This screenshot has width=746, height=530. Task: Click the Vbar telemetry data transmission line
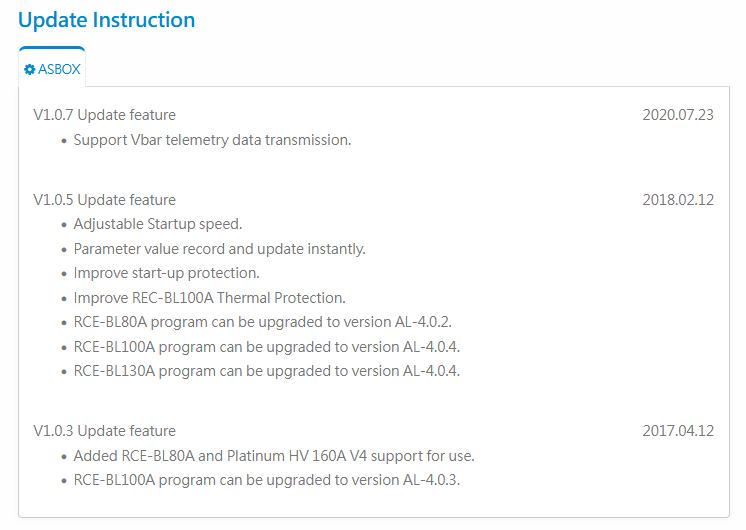(x=212, y=140)
